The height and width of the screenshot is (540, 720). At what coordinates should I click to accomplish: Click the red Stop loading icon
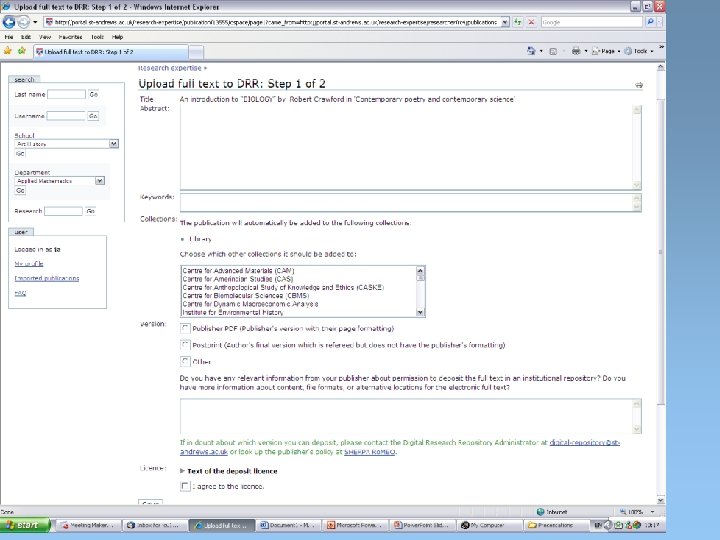pyautogui.click(x=531, y=22)
